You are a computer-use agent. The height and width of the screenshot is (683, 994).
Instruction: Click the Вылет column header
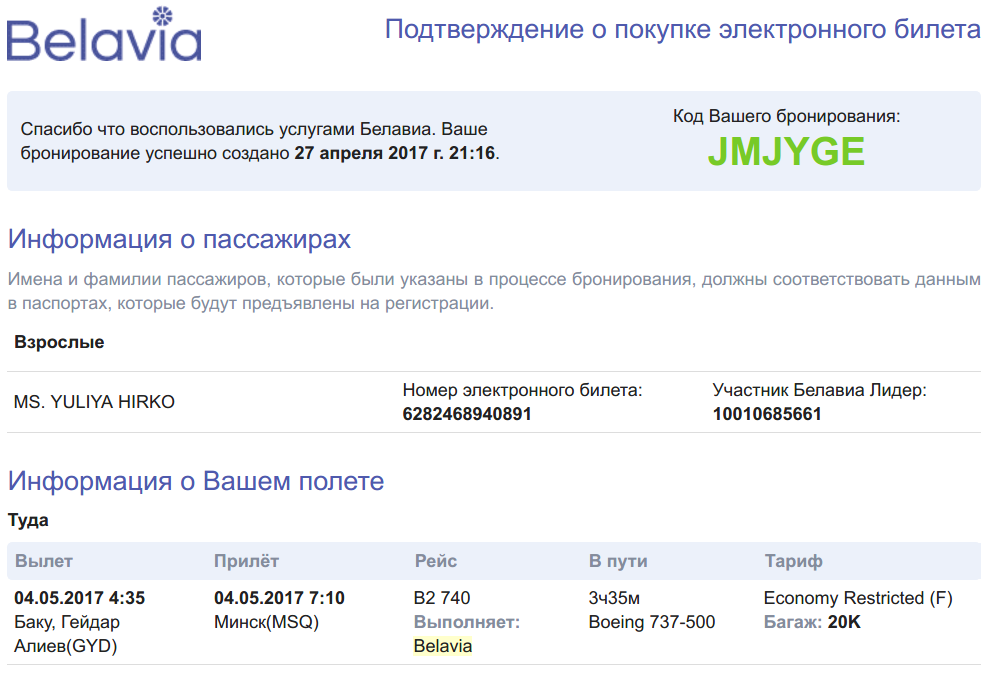(x=44, y=561)
